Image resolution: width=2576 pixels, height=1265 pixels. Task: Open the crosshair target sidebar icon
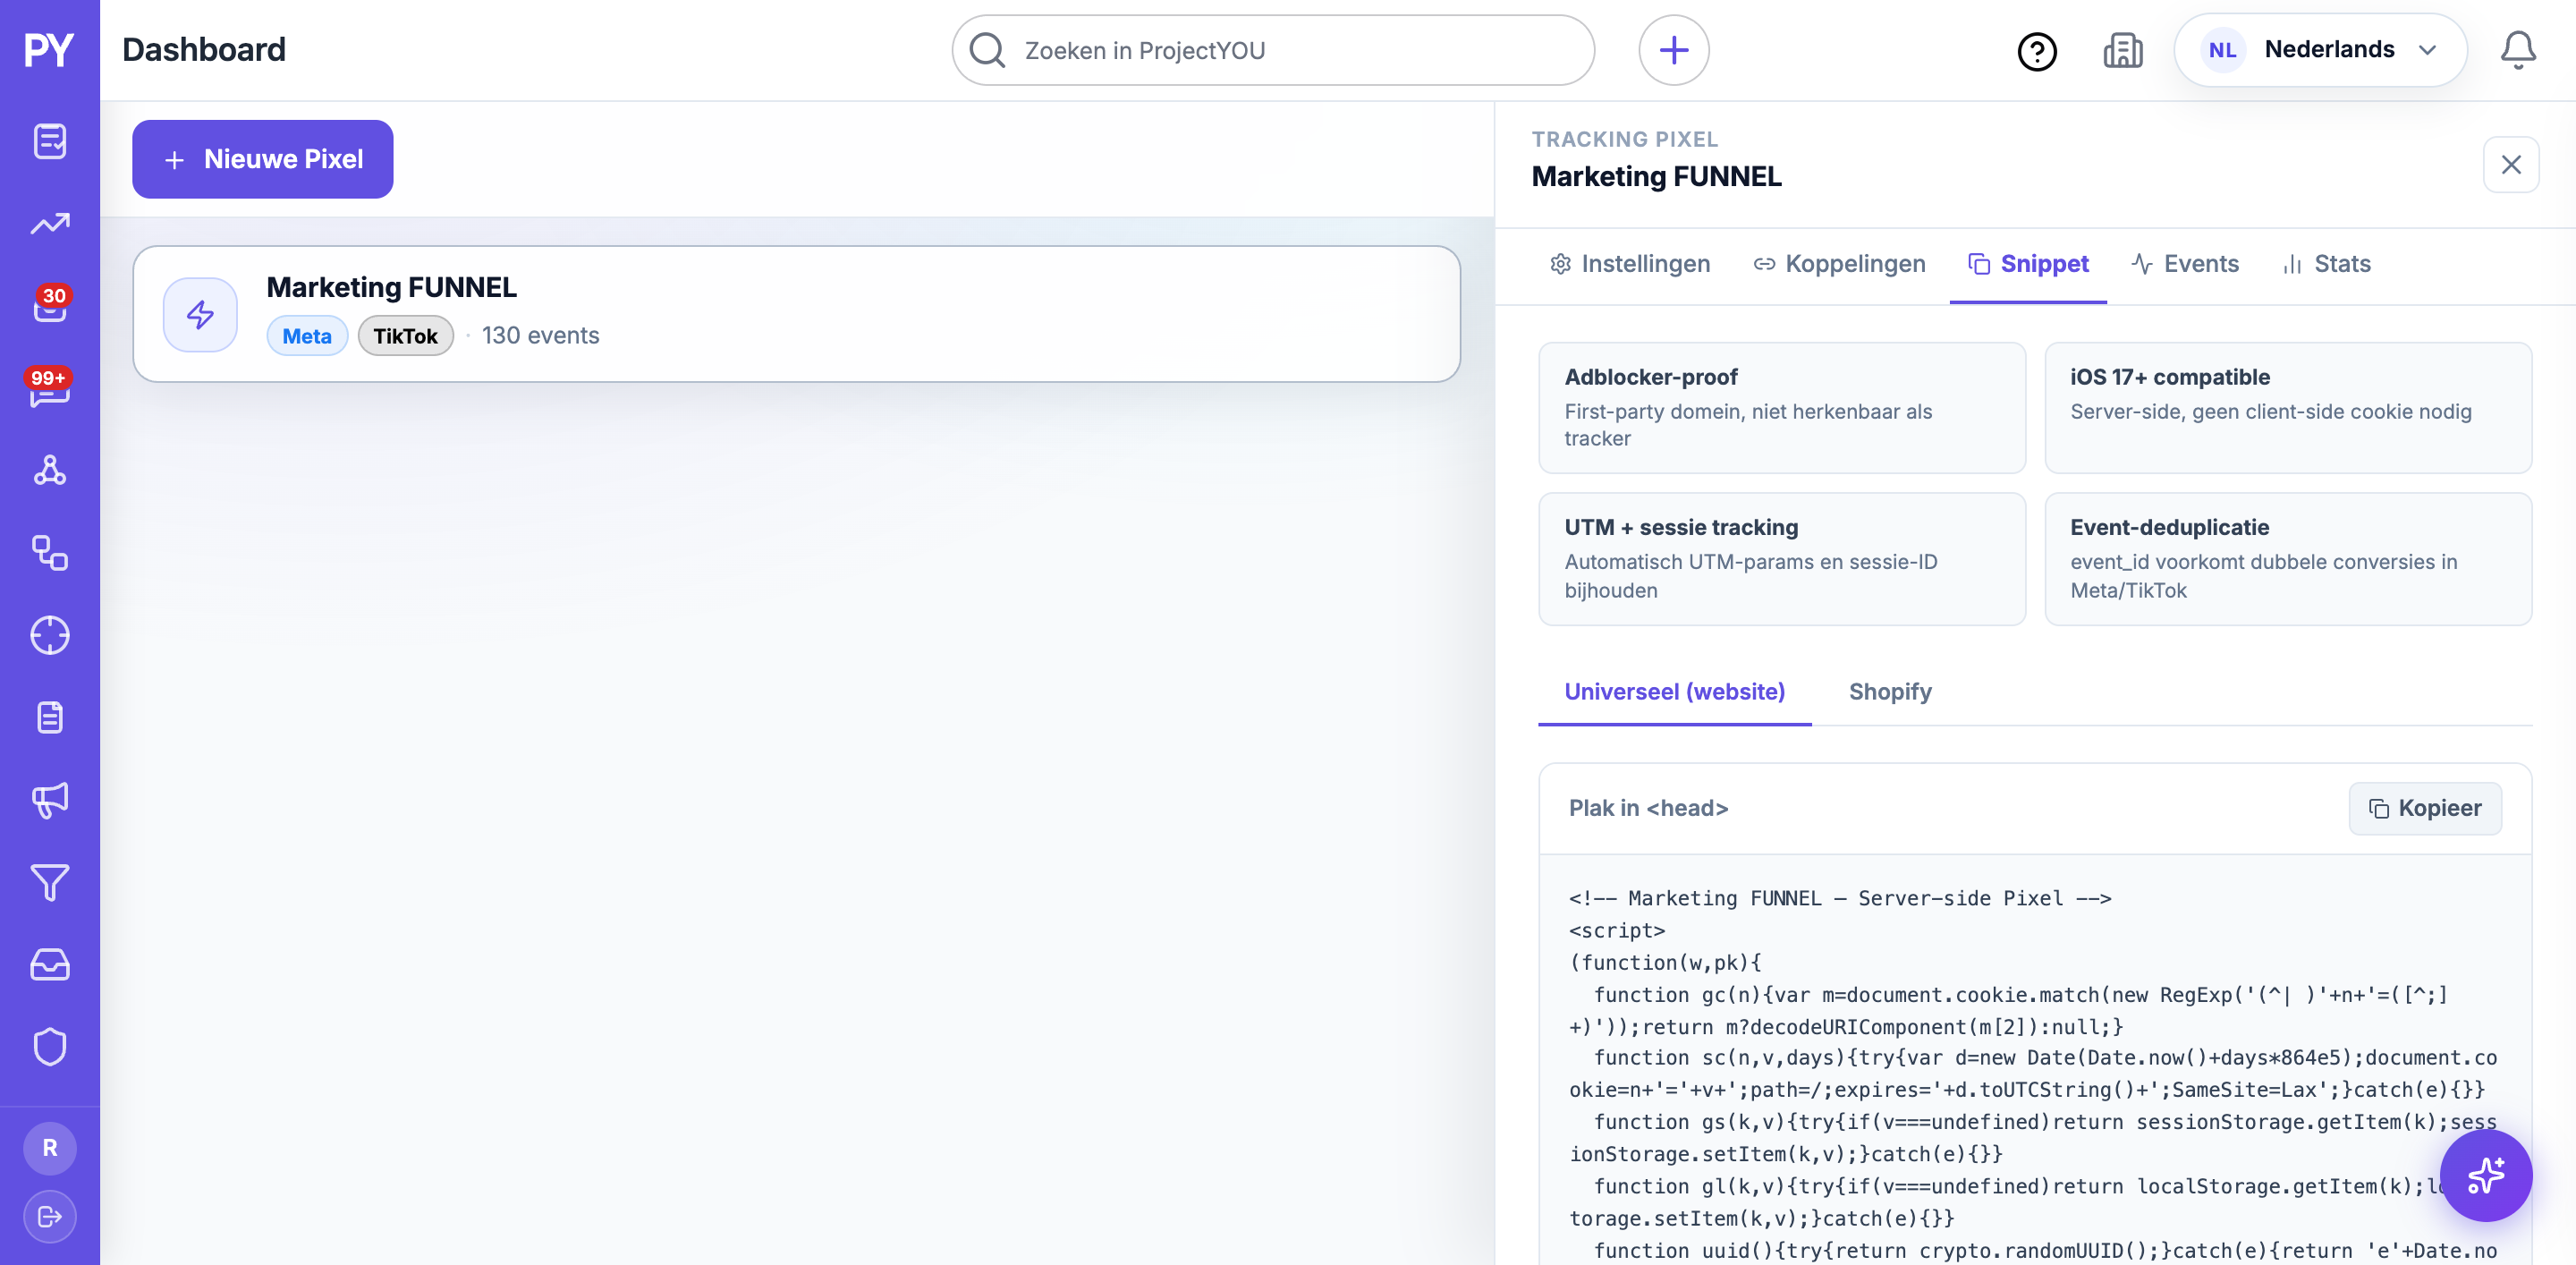(x=50, y=635)
